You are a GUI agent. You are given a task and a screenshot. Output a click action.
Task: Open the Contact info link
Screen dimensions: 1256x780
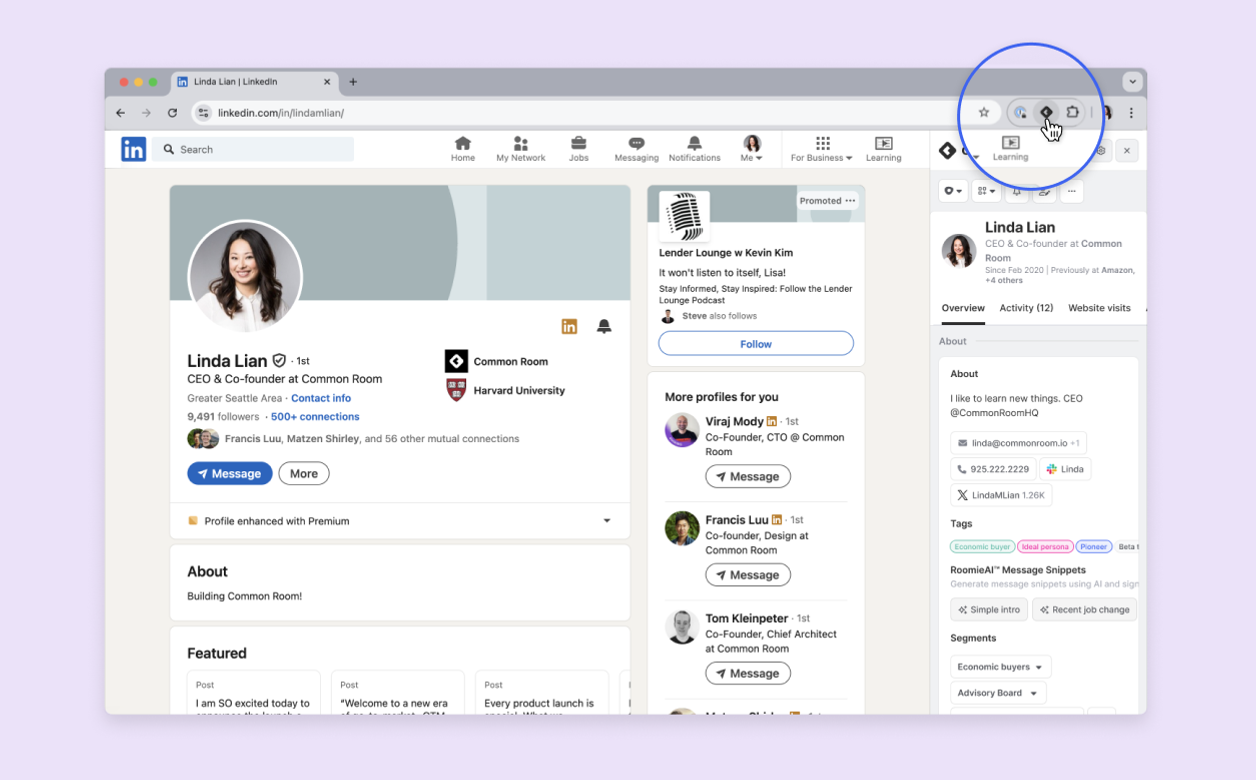(321, 398)
